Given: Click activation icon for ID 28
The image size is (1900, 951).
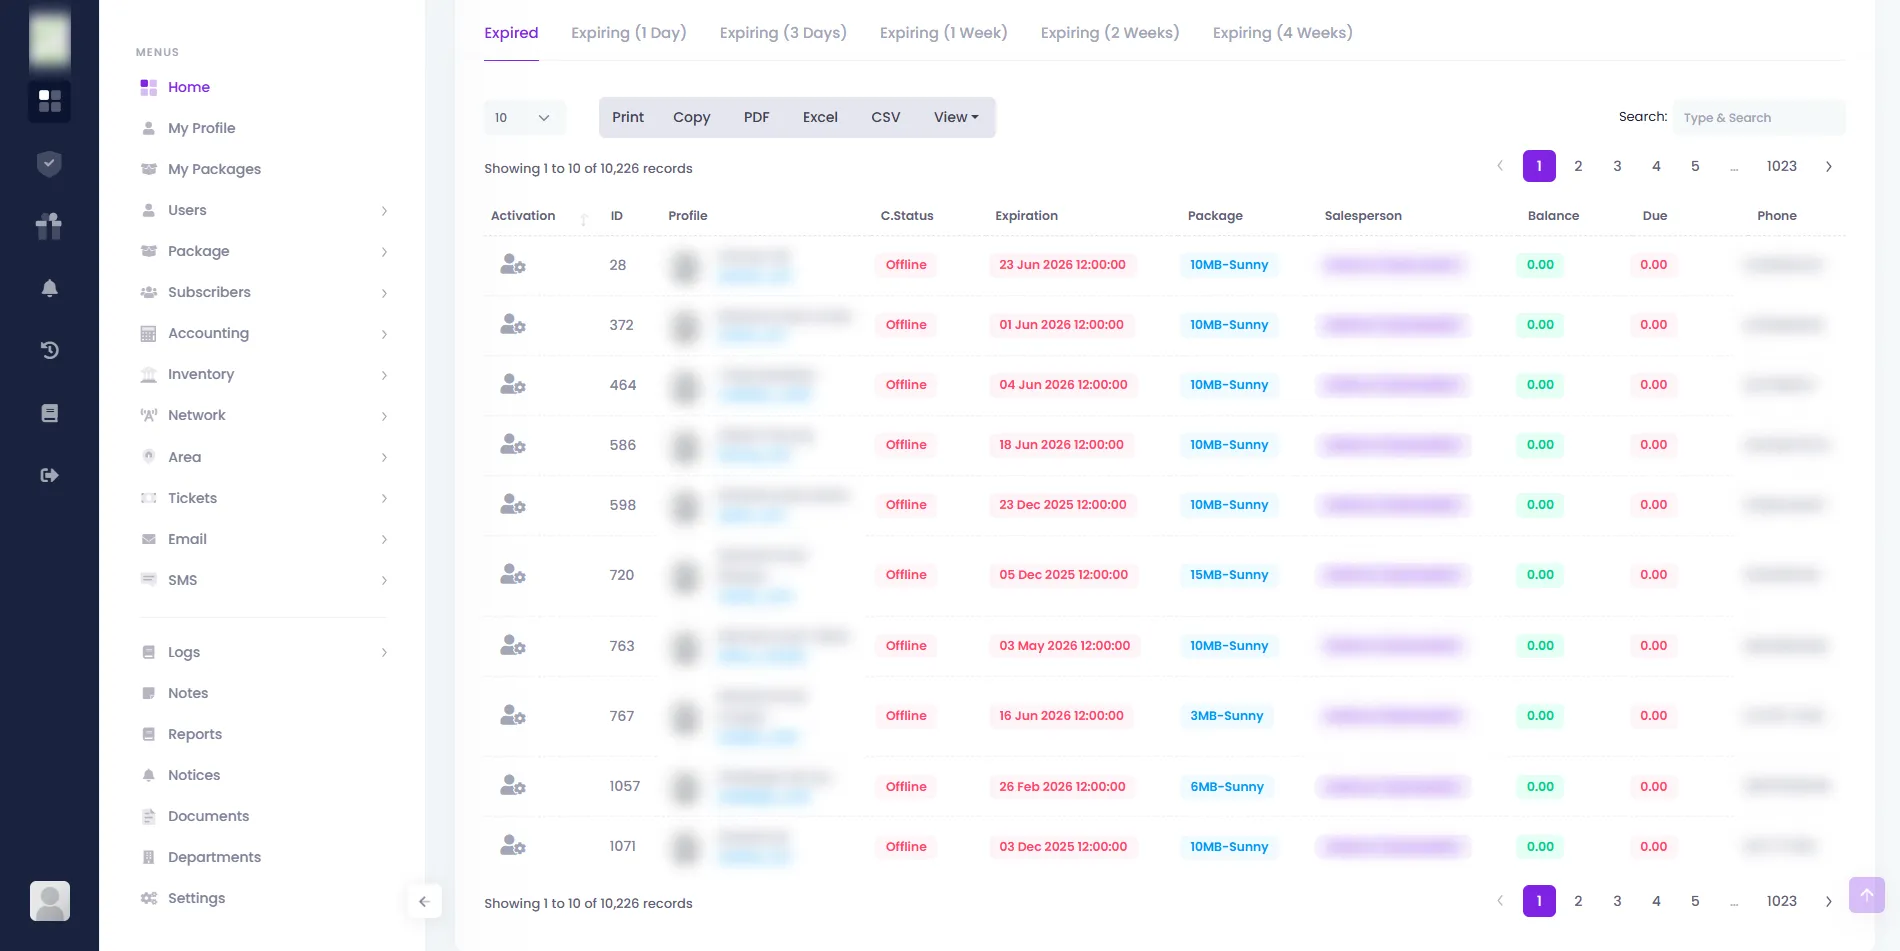Looking at the screenshot, I should point(513,265).
